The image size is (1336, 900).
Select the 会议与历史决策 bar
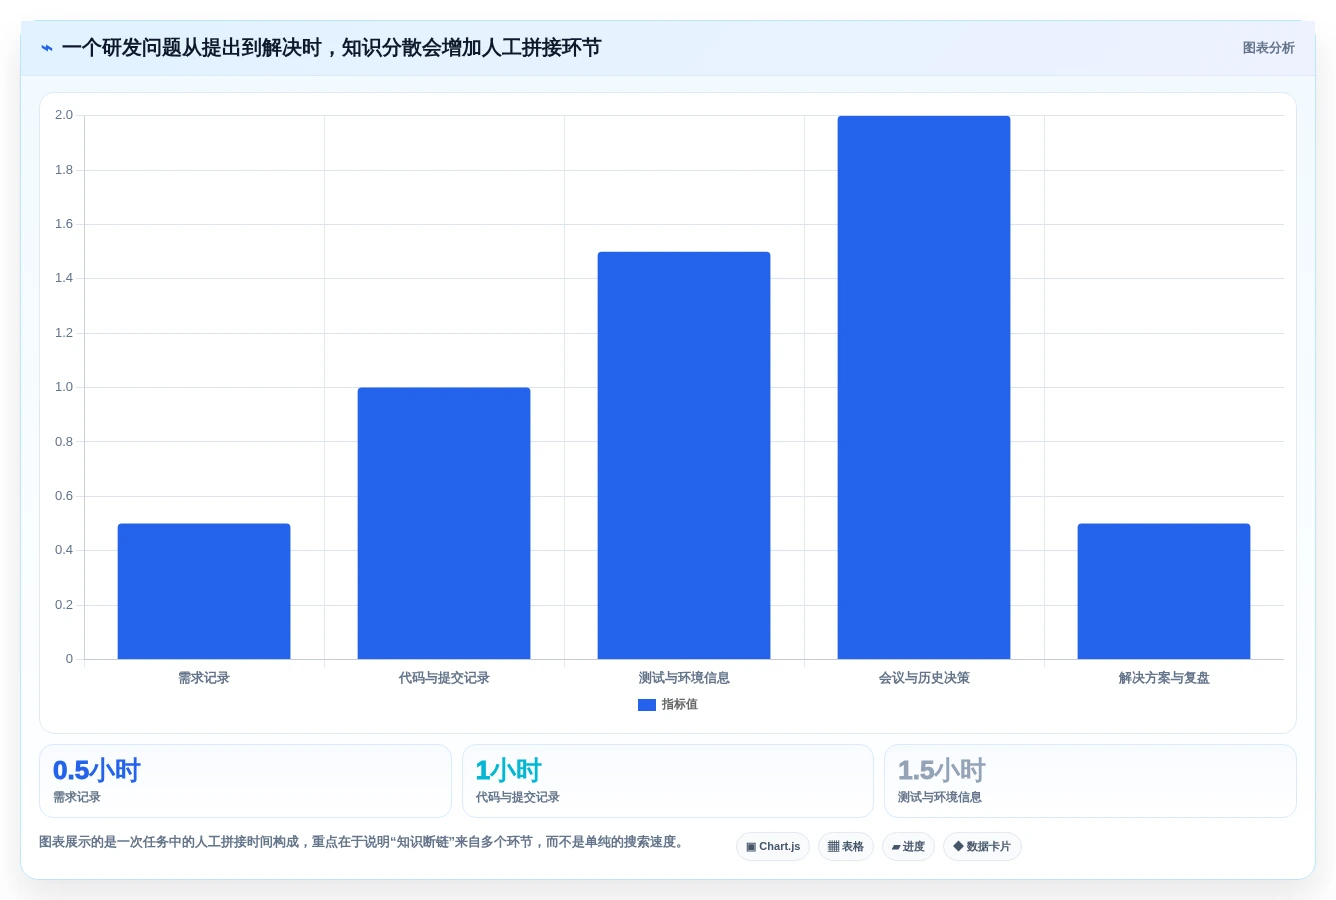924,387
